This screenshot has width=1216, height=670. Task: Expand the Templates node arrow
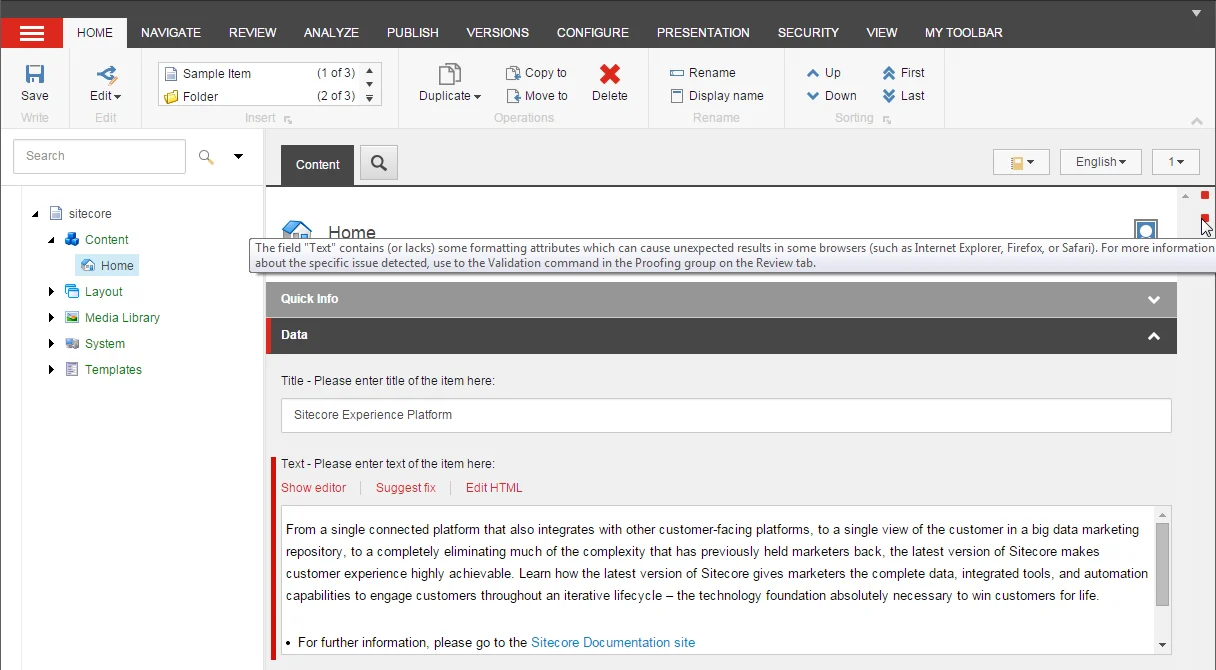(52, 370)
